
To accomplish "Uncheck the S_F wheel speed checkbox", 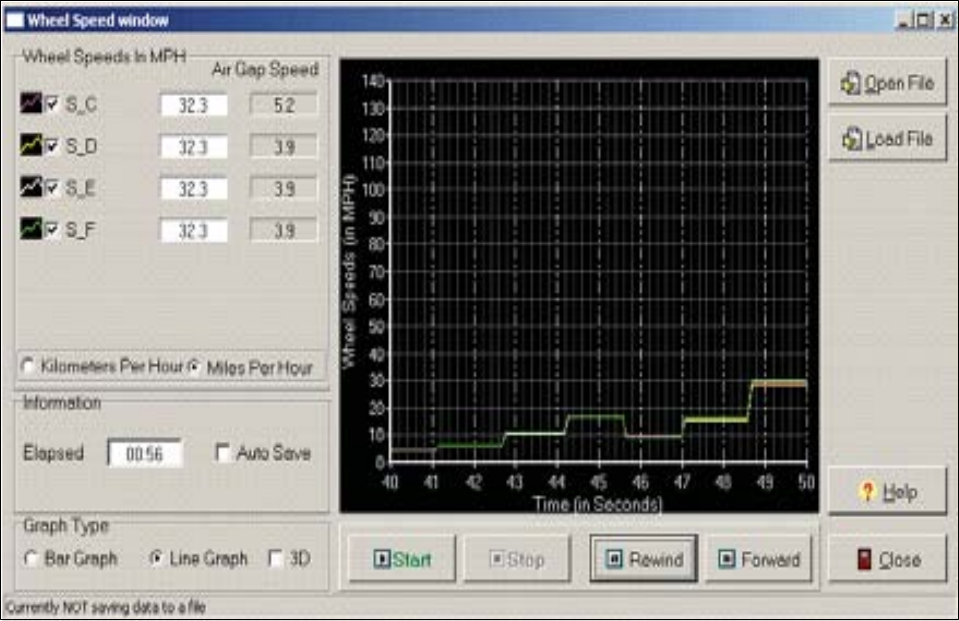I will [x=52, y=229].
